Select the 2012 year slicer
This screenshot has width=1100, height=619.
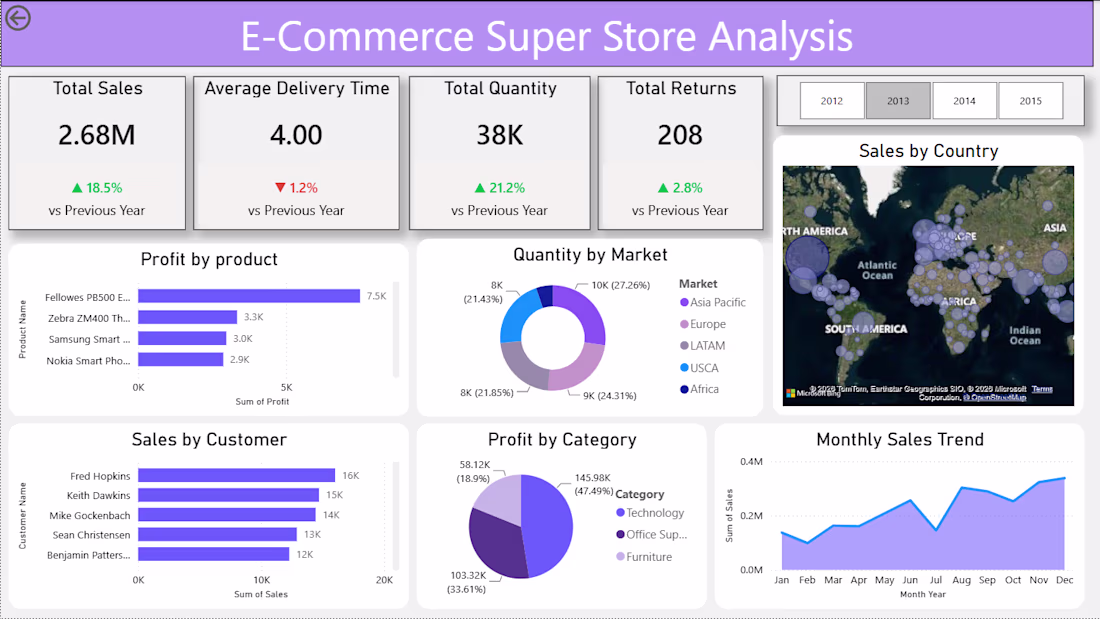831,101
